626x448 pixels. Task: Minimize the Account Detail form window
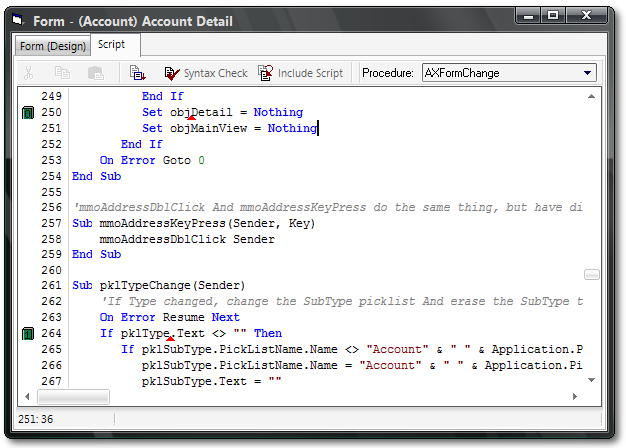[529, 16]
